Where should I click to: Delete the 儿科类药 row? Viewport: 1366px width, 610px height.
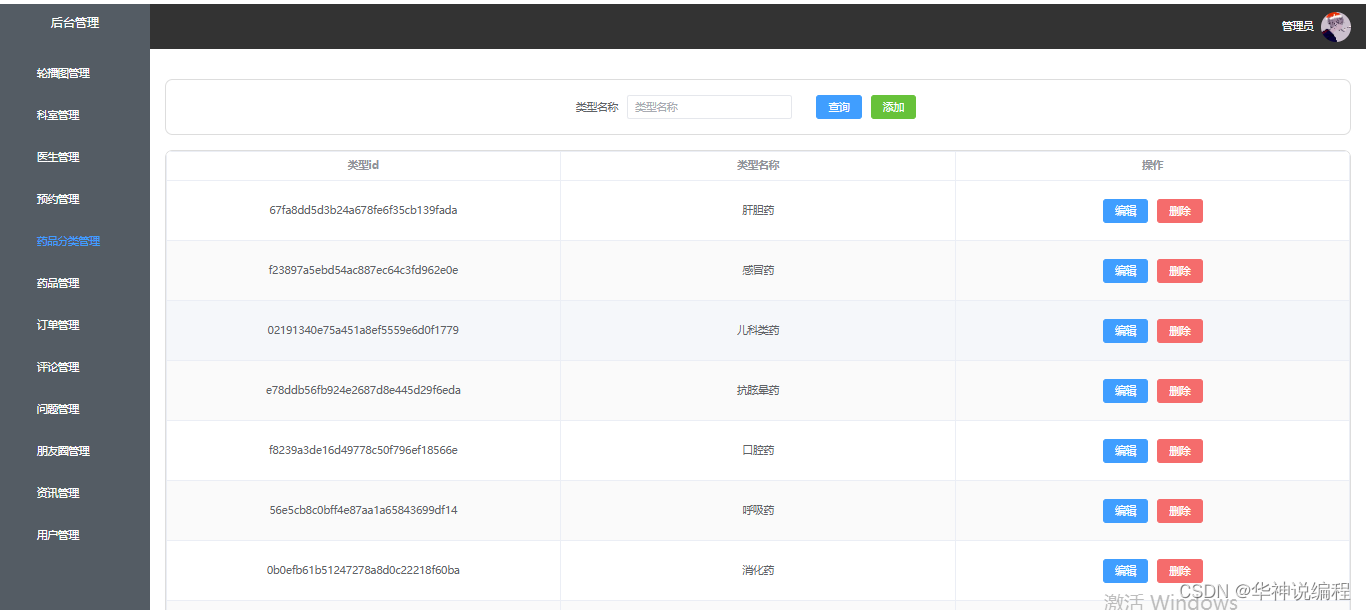click(x=1180, y=331)
